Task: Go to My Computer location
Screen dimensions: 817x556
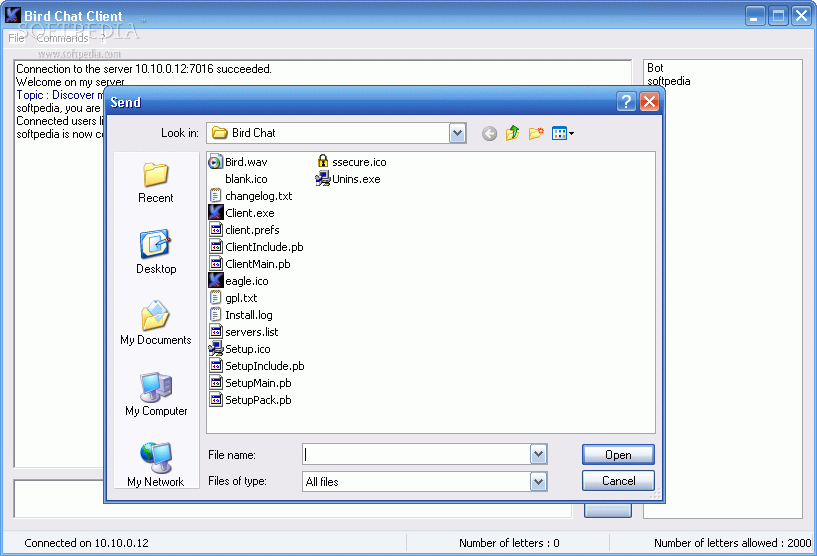Action: [156, 394]
